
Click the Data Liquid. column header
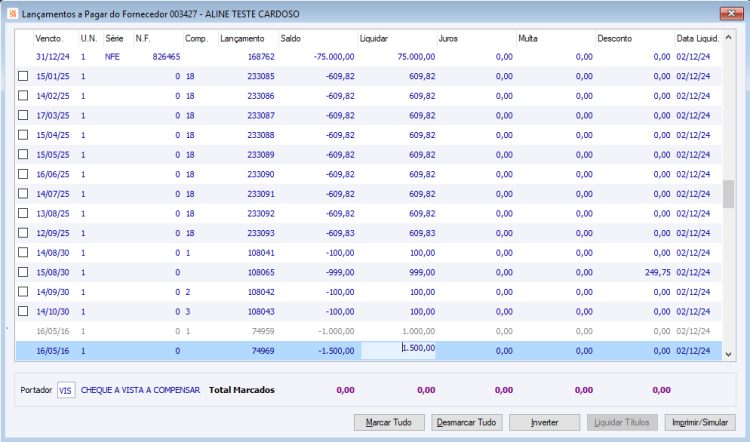click(x=698, y=38)
